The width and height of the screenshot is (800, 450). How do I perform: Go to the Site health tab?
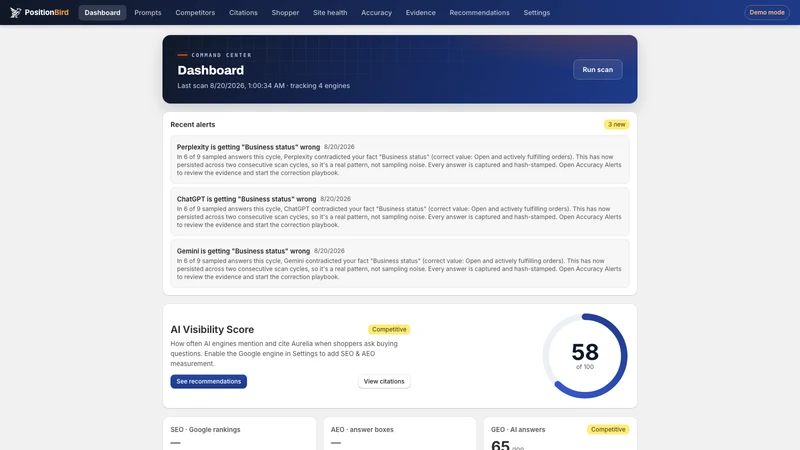[330, 12]
